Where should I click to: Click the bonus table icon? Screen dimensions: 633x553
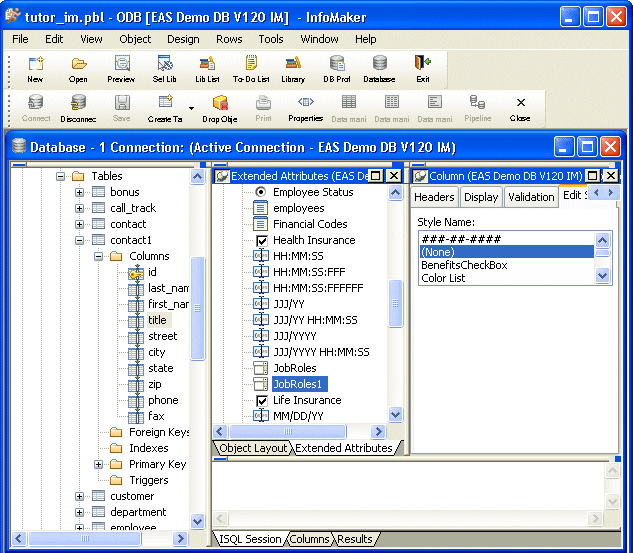click(99, 192)
